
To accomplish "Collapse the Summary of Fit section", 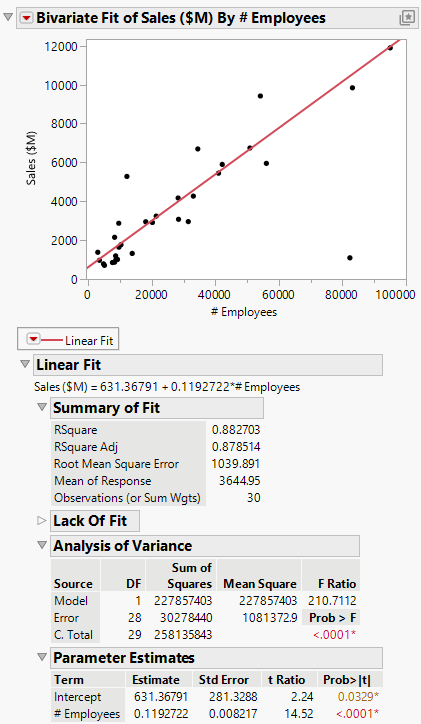I will [42, 407].
